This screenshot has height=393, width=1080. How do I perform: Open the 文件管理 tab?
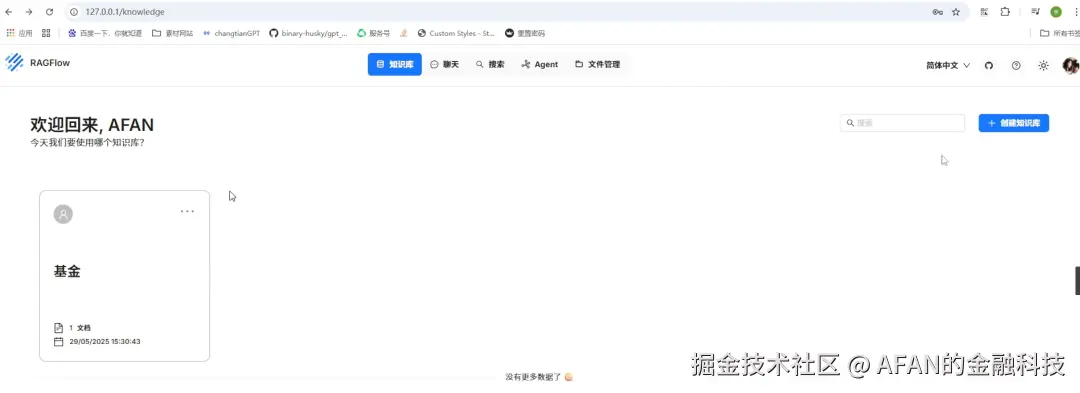pyautogui.click(x=598, y=64)
